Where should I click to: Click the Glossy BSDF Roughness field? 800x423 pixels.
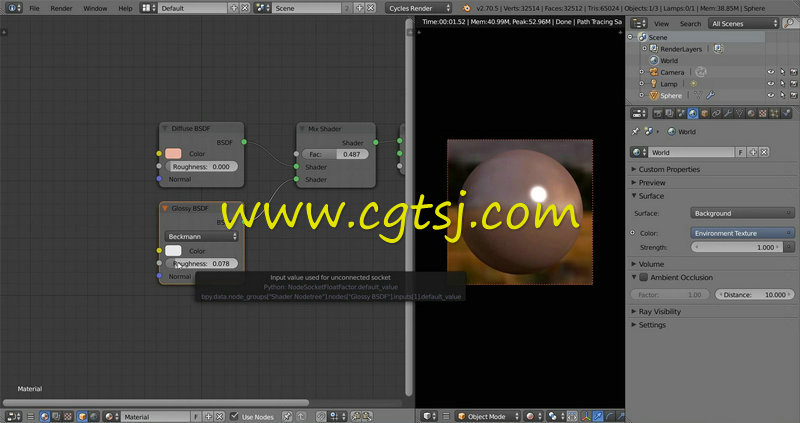point(202,264)
